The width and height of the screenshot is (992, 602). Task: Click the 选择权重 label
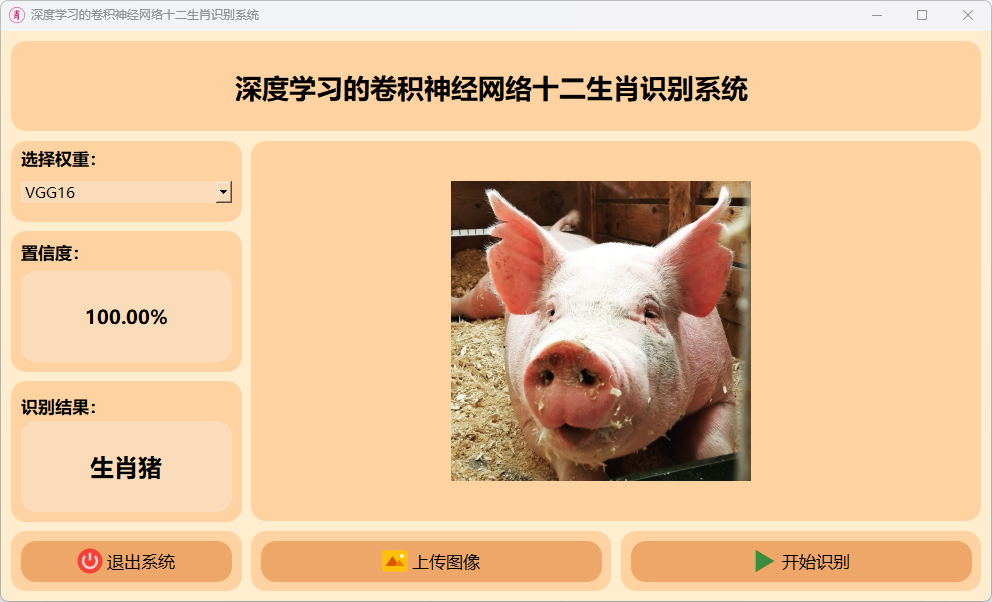[59, 159]
